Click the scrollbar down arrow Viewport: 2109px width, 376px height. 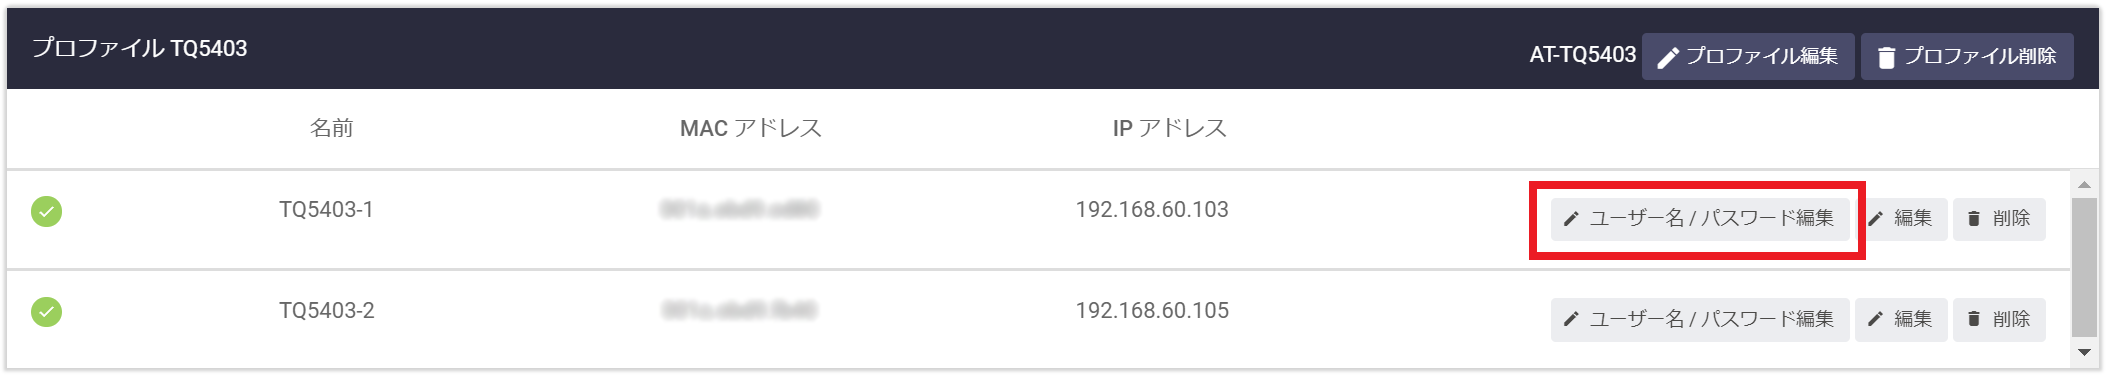coord(2084,352)
